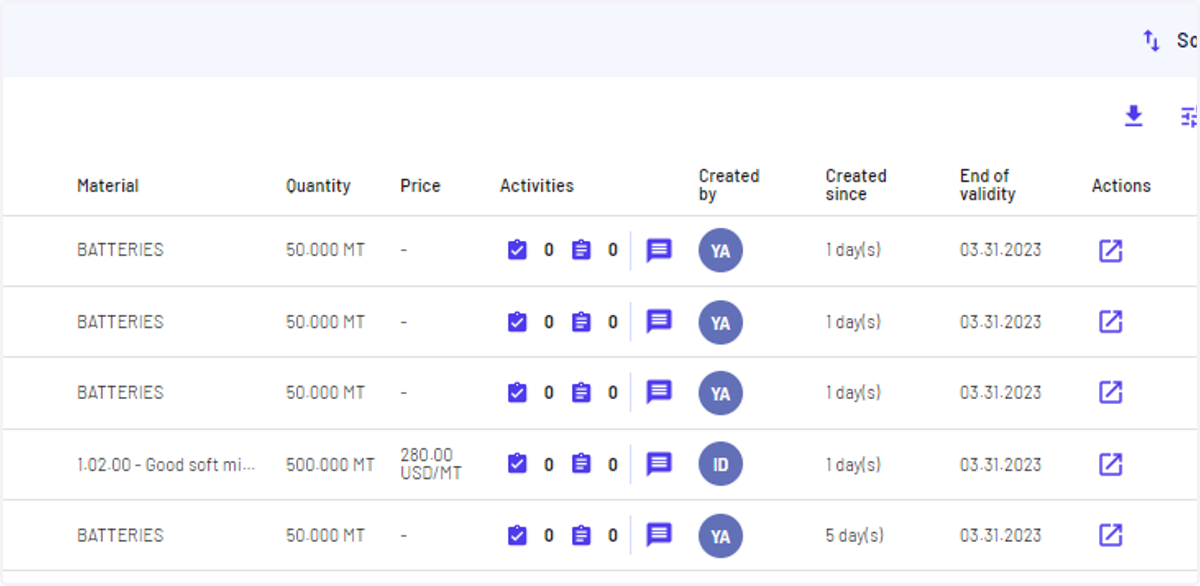Click the ID creator avatar

(x=721, y=464)
